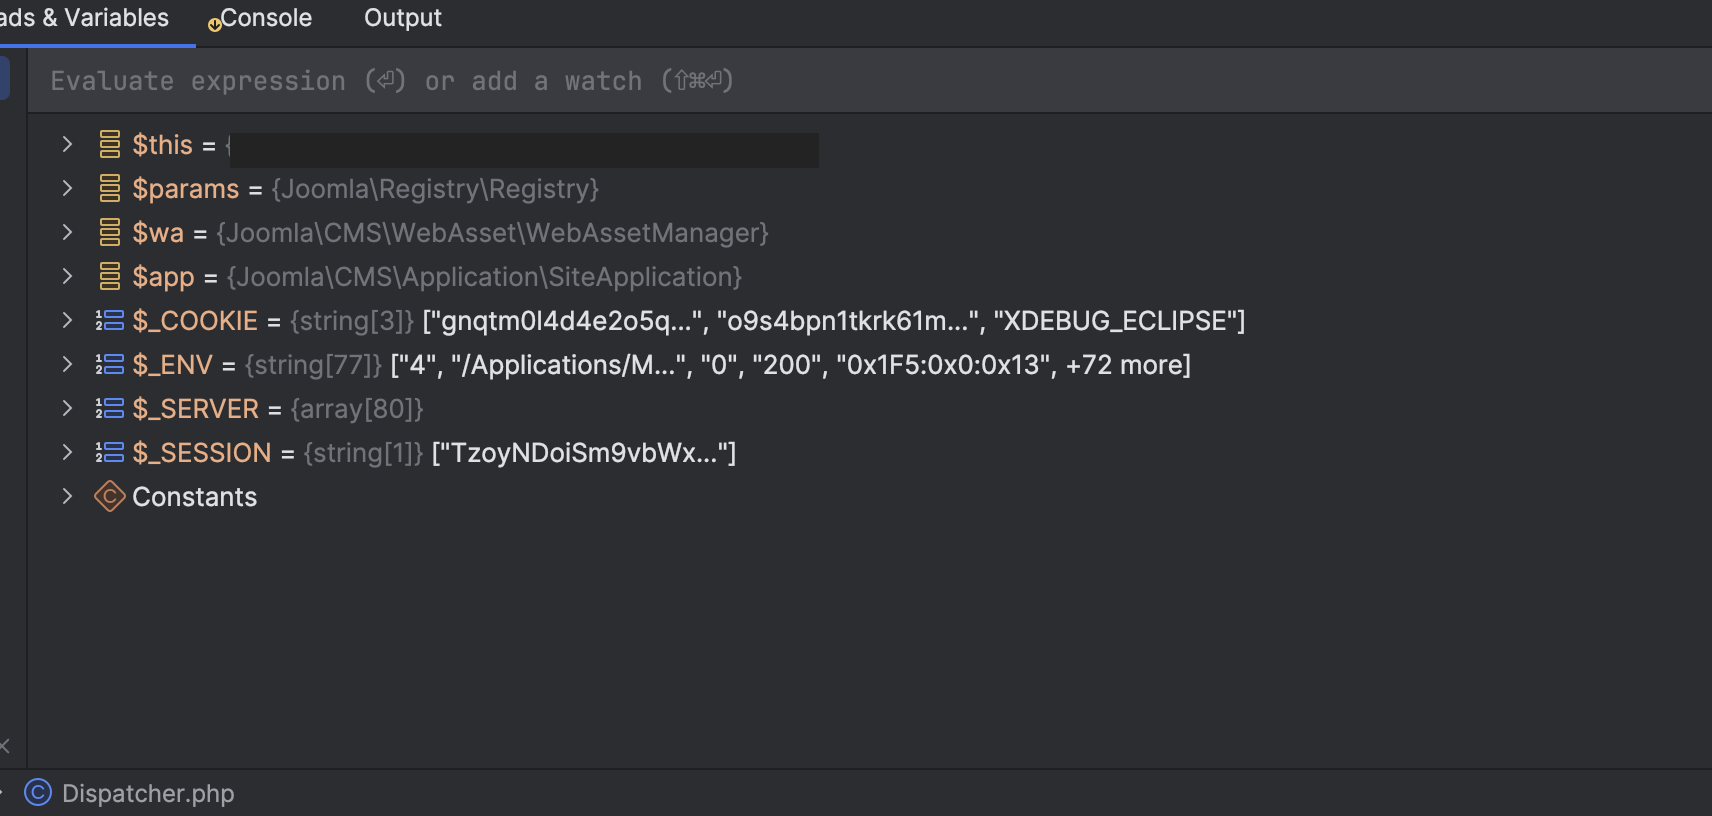Expand the $this variable node
The width and height of the screenshot is (1712, 816).
[x=67, y=144]
